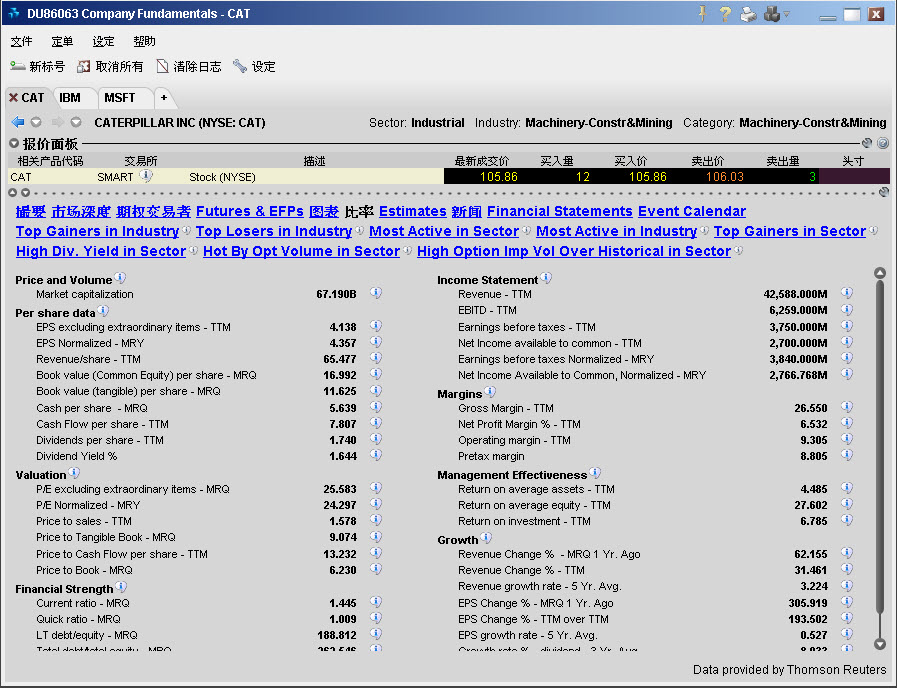This screenshot has width=897, height=688.
Task: Click 取消所有 cancel all toolbar button
Action: tap(110, 67)
